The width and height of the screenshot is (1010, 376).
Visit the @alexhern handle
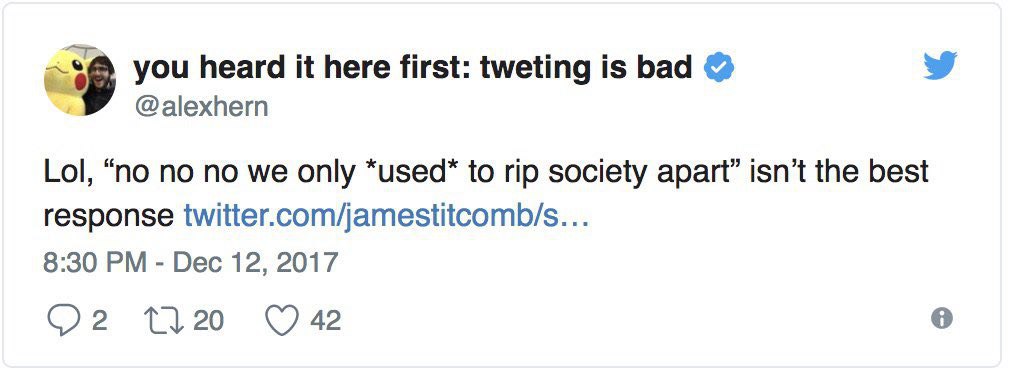[x=200, y=106]
